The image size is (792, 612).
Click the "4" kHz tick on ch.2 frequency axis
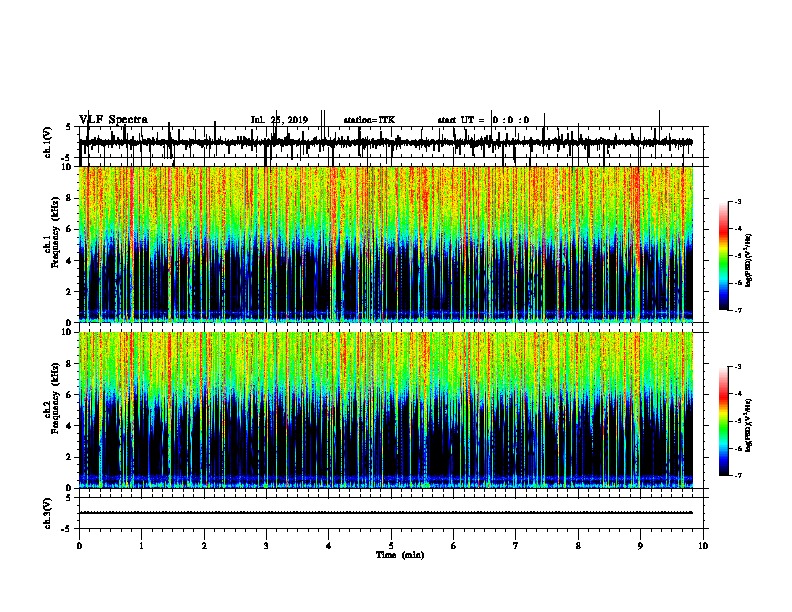[71, 426]
